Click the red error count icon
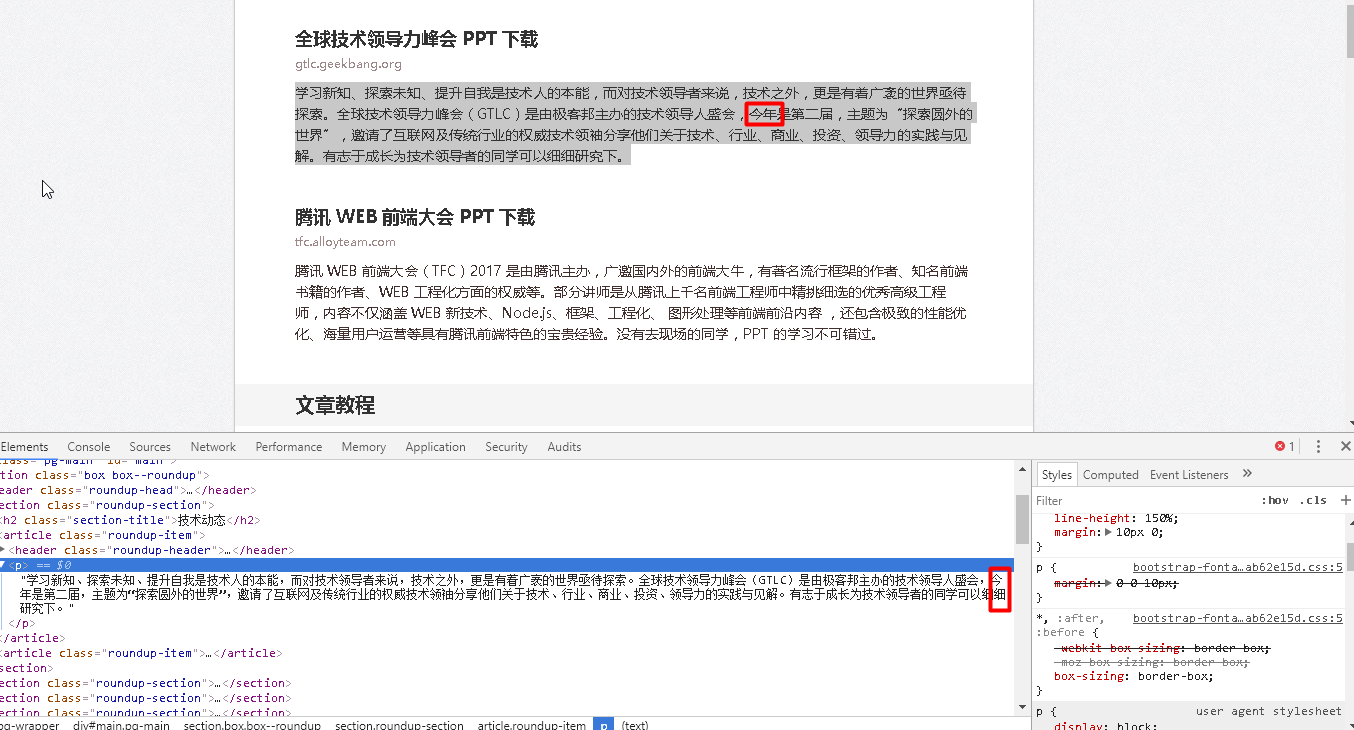Image resolution: width=1354 pixels, height=730 pixels. click(1279, 446)
